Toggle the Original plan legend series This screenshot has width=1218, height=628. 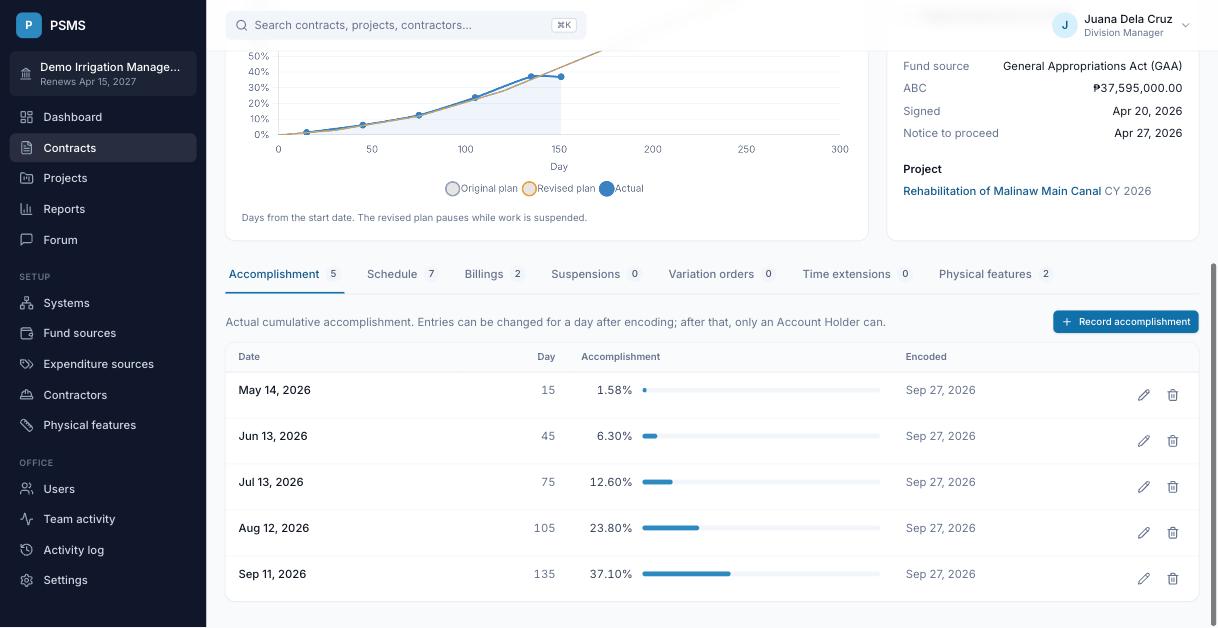(x=482, y=189)
